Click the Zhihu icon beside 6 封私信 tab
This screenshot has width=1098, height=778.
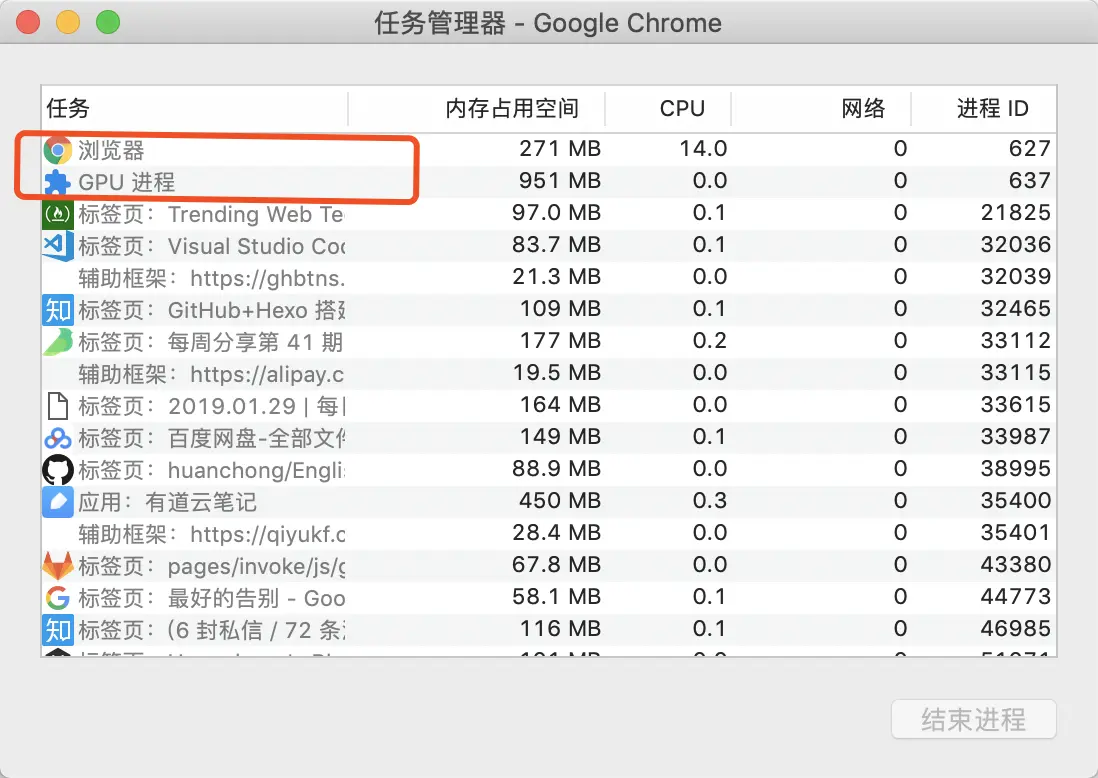coord(57,630)
